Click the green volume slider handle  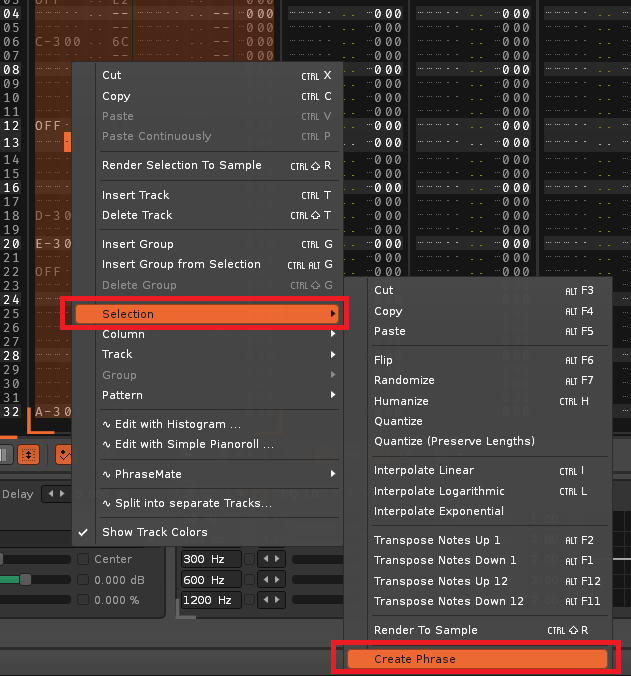pyautogui.click(x=25, y=579)
